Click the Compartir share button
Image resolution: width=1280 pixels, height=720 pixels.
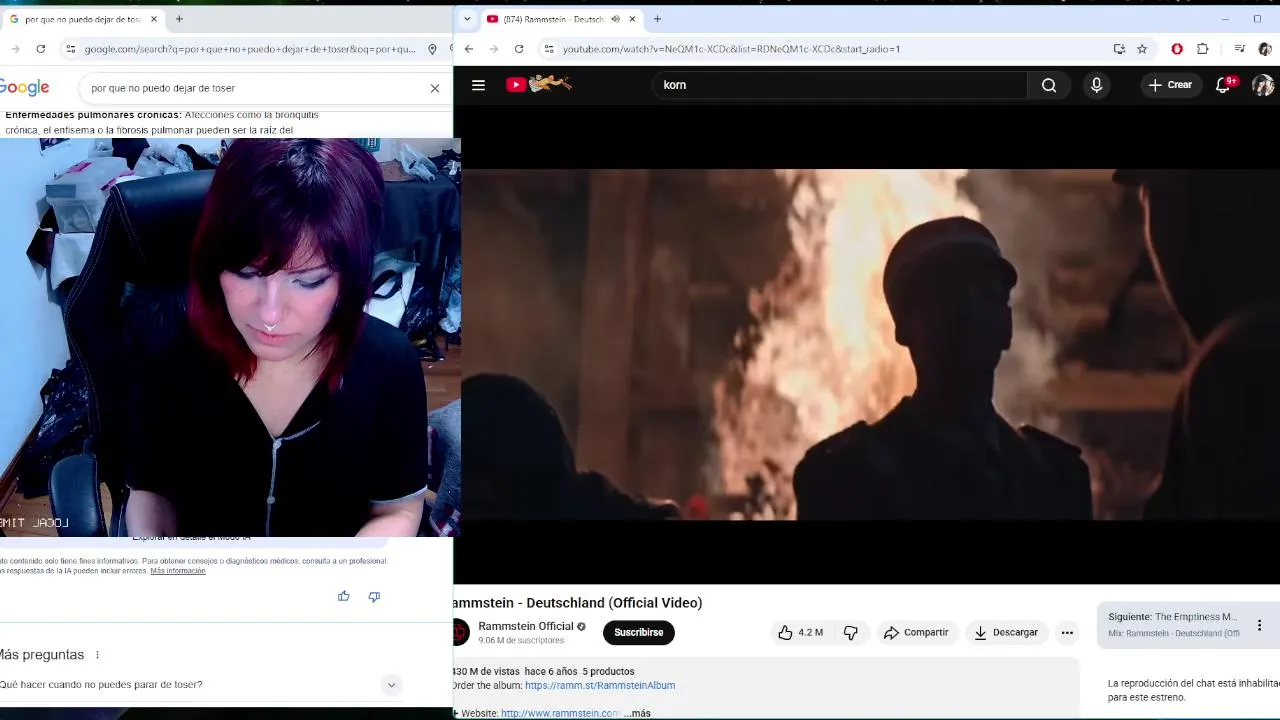pos(916,632)
